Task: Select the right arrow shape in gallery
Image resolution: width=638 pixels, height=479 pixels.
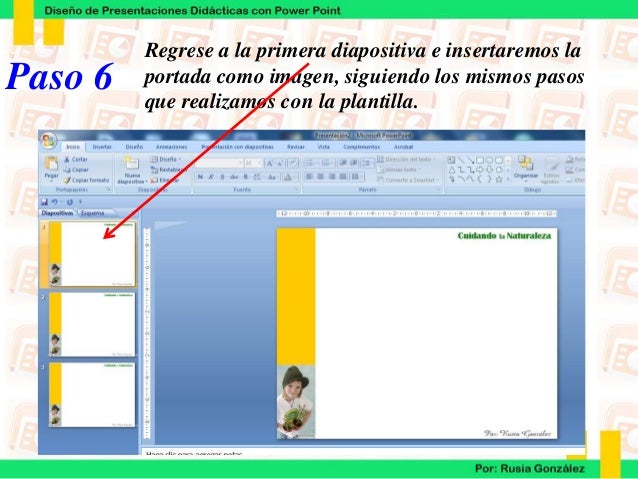Action: click(480, 170)
